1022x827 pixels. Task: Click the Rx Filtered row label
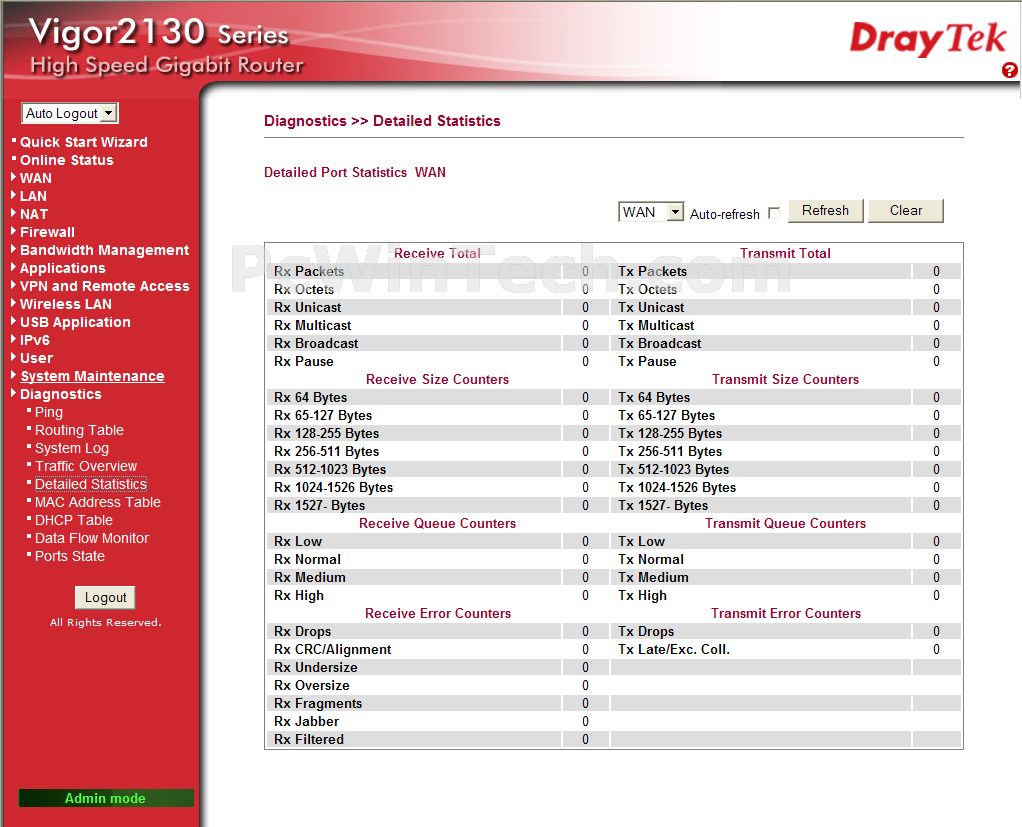[x=309, y=740]
